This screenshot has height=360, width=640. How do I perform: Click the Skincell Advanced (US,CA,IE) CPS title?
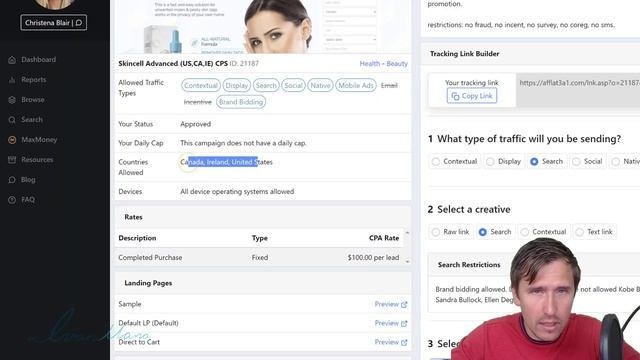(173, 64)
